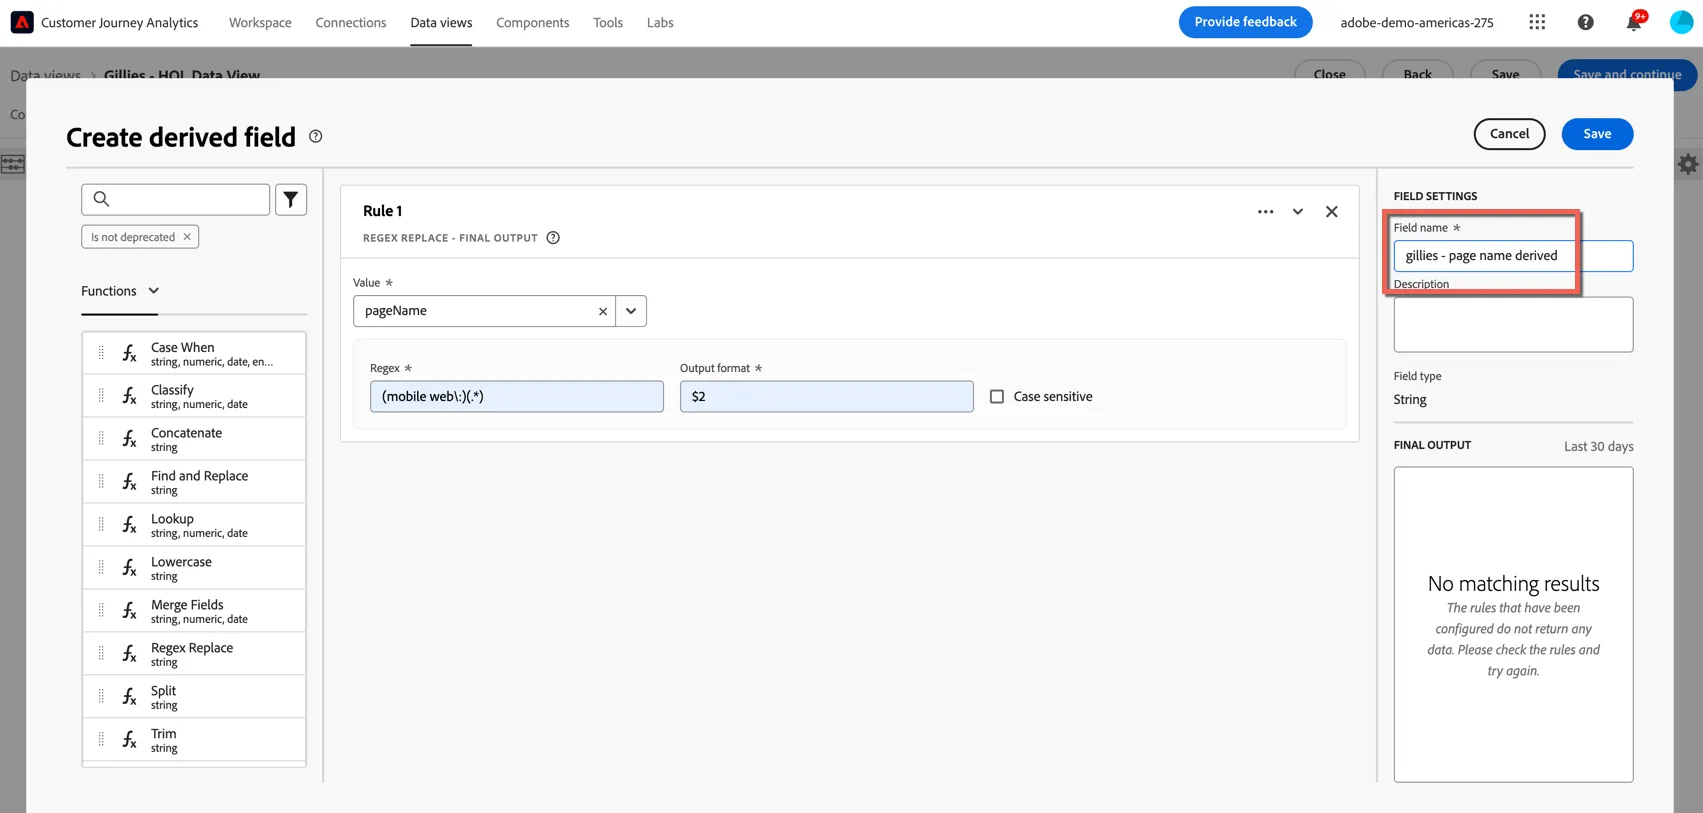Click the drag handle of the Split function
This screenshot has width=1703, height=813.
pyautogui.click(x=101, y=697)
